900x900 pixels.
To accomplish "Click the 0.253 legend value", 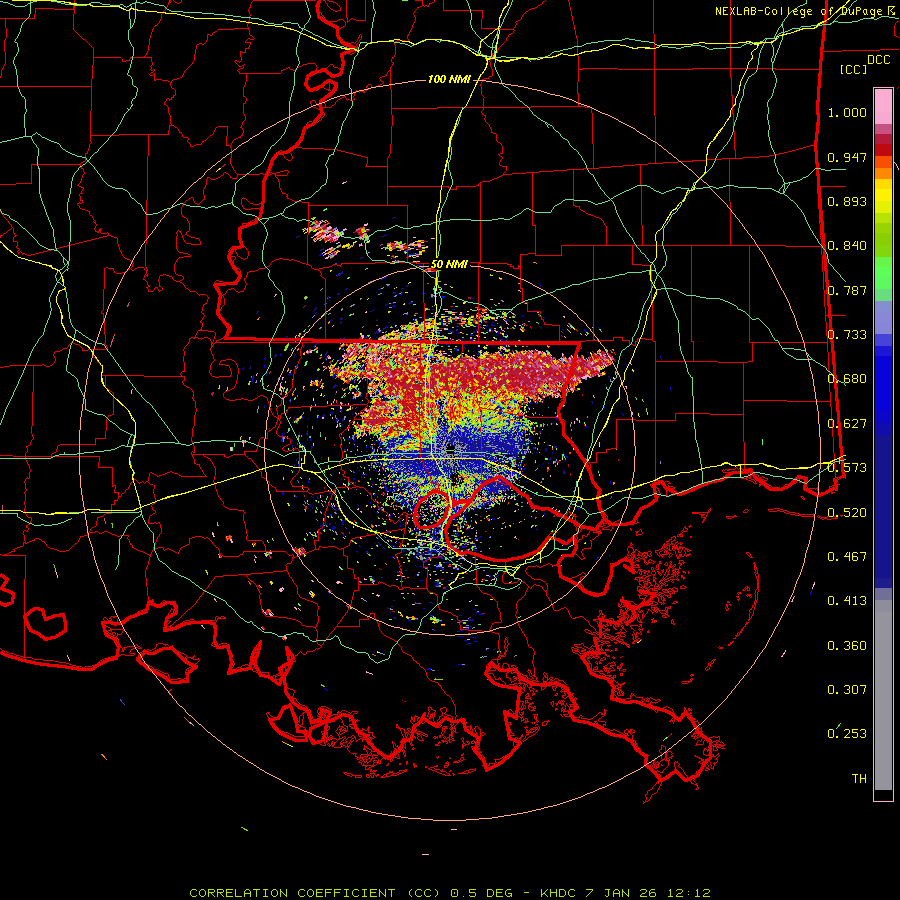I will click(847, 734).
